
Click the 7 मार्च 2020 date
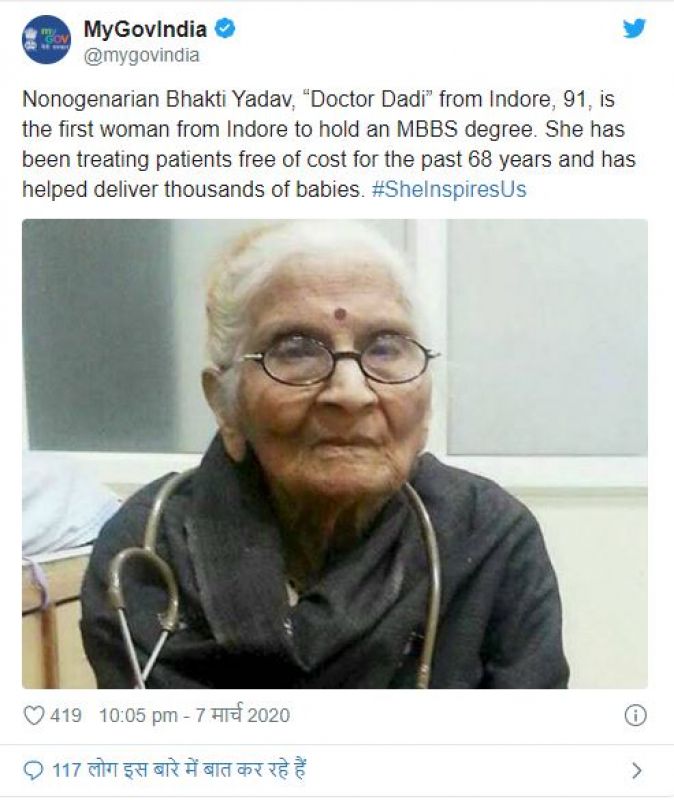coord(243,715)
